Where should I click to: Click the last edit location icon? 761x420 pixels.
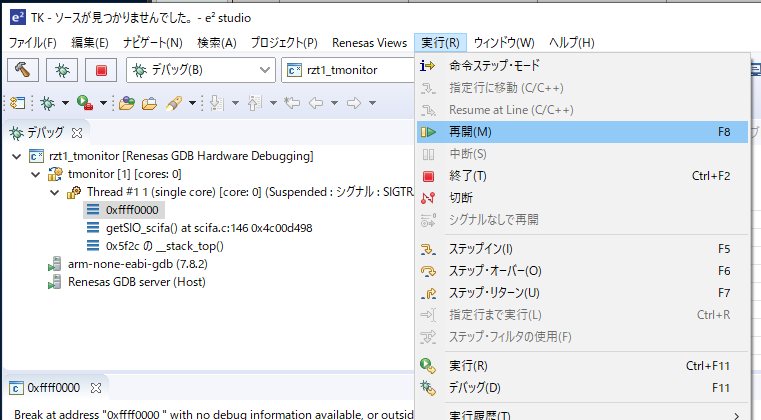(292, 103)
